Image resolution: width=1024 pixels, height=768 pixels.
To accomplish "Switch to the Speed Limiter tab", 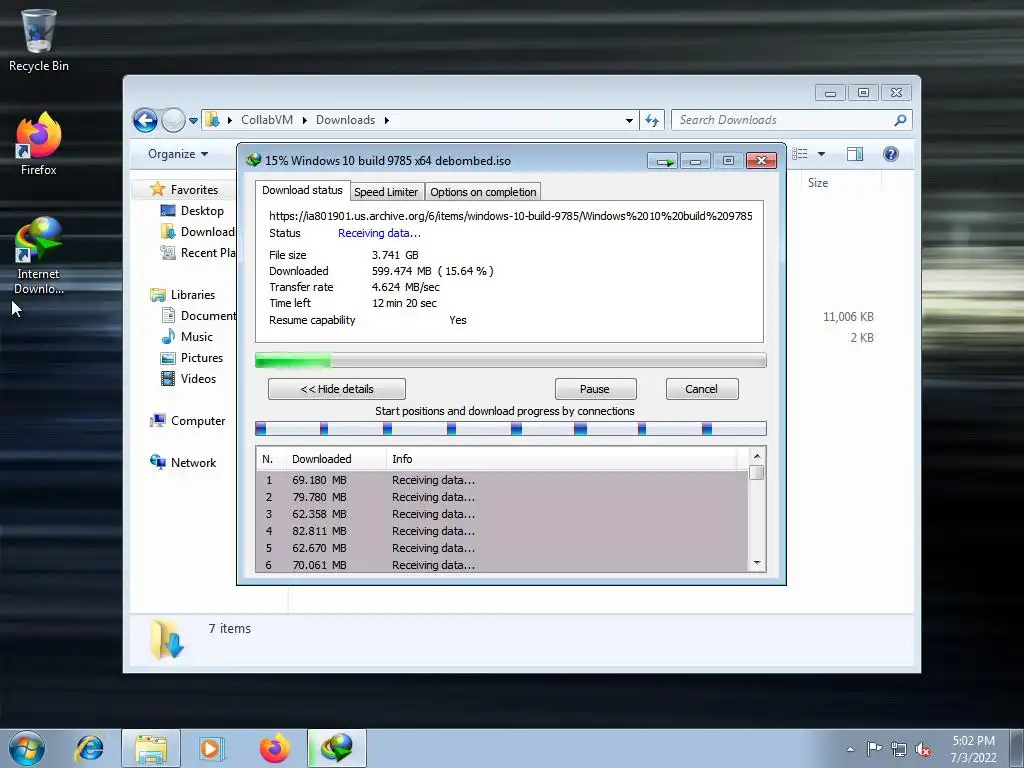I will [x=386, y=192].
